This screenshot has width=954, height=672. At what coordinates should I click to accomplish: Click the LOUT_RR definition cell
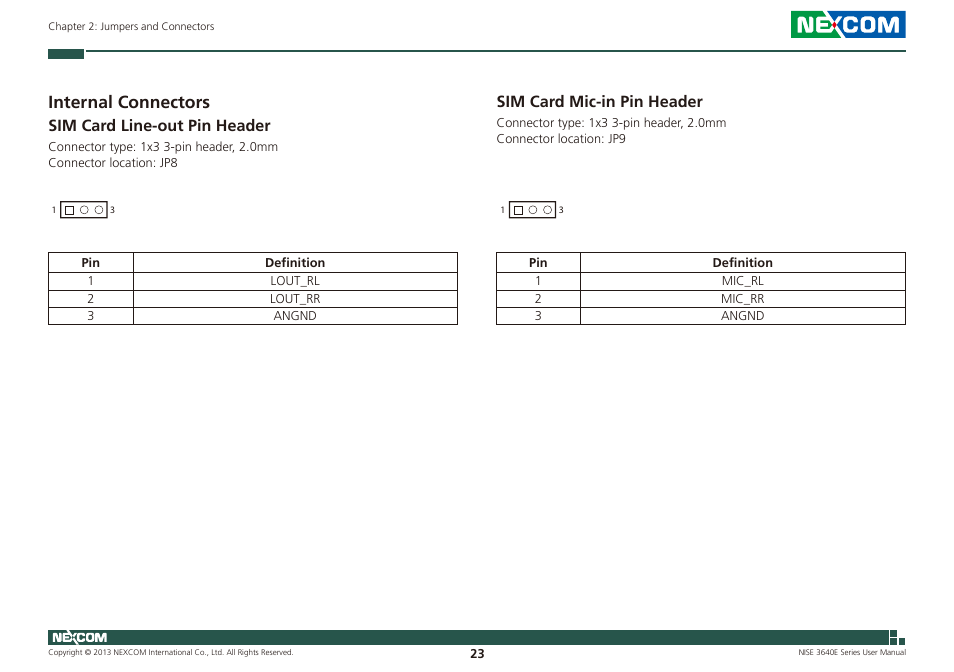coord(295,299)
